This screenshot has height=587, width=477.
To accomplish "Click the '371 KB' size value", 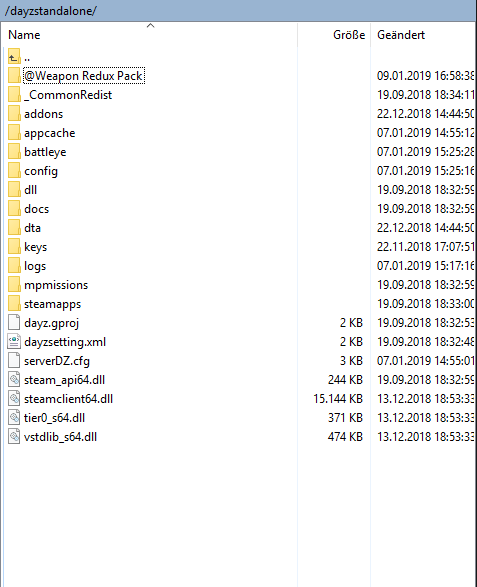I will click(x=345, y=418).
